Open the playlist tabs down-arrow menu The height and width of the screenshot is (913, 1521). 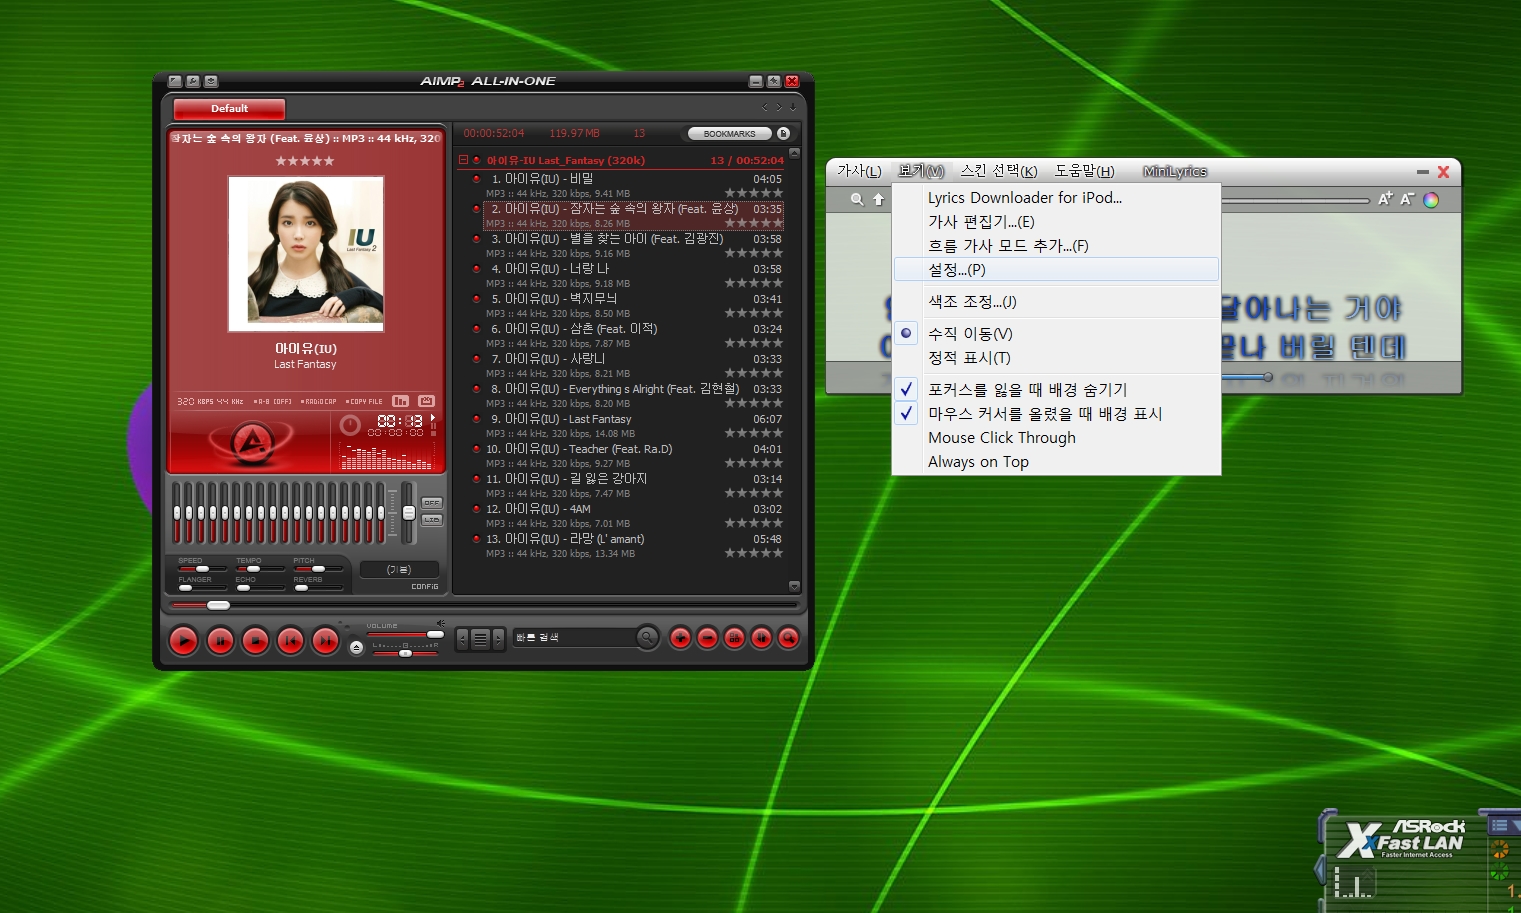pyautogui.click(x=793, y=106)
